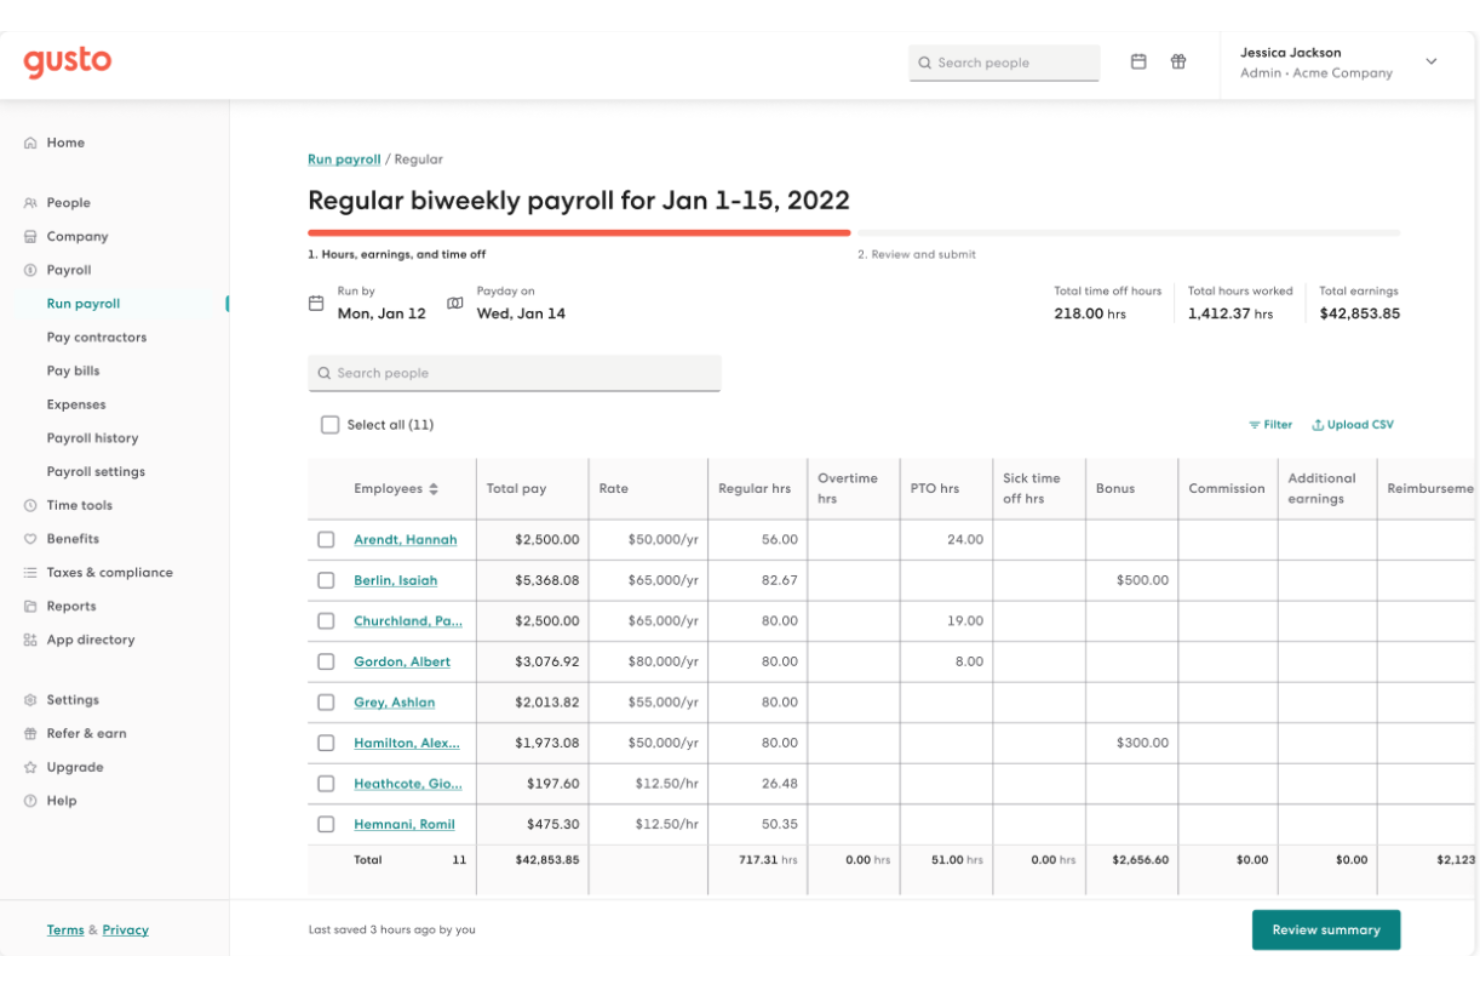
Task: Click the Taxes & compliance icon
Action: click(x=29, y=572)
